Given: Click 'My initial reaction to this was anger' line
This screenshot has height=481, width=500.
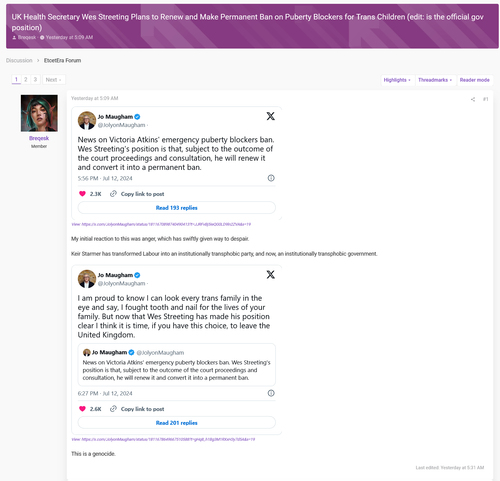Looking at the screenshot, I should coord(160,239).
